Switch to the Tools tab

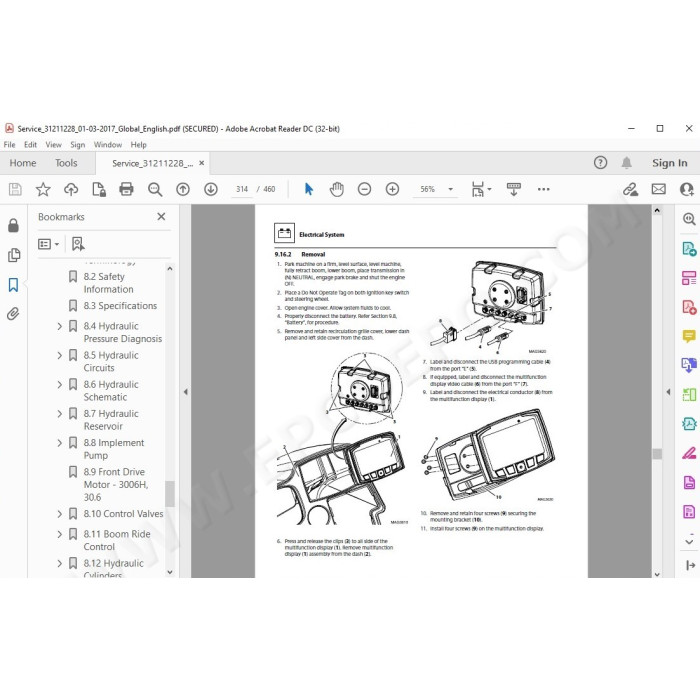click(66, 163)
